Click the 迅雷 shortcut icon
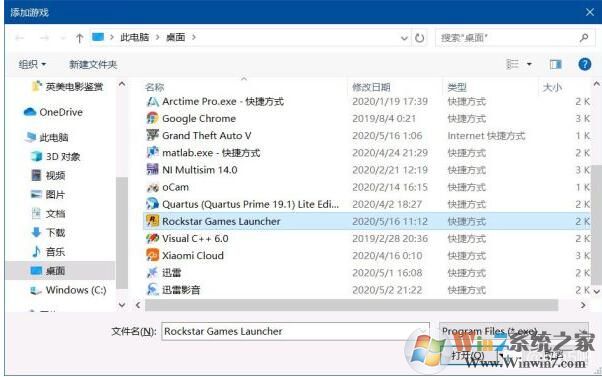Screen dimensions: 602x377 pos(152,273)
